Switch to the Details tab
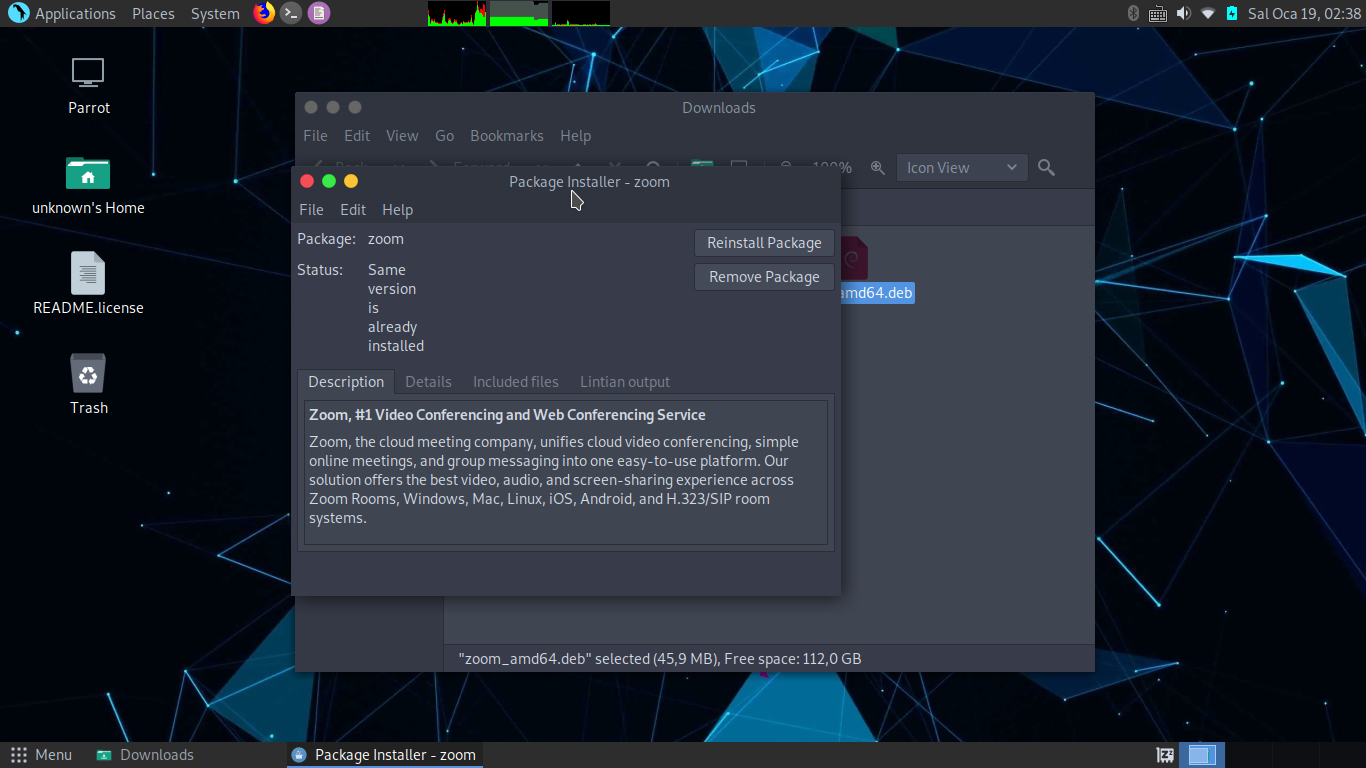 coord(428,382)
